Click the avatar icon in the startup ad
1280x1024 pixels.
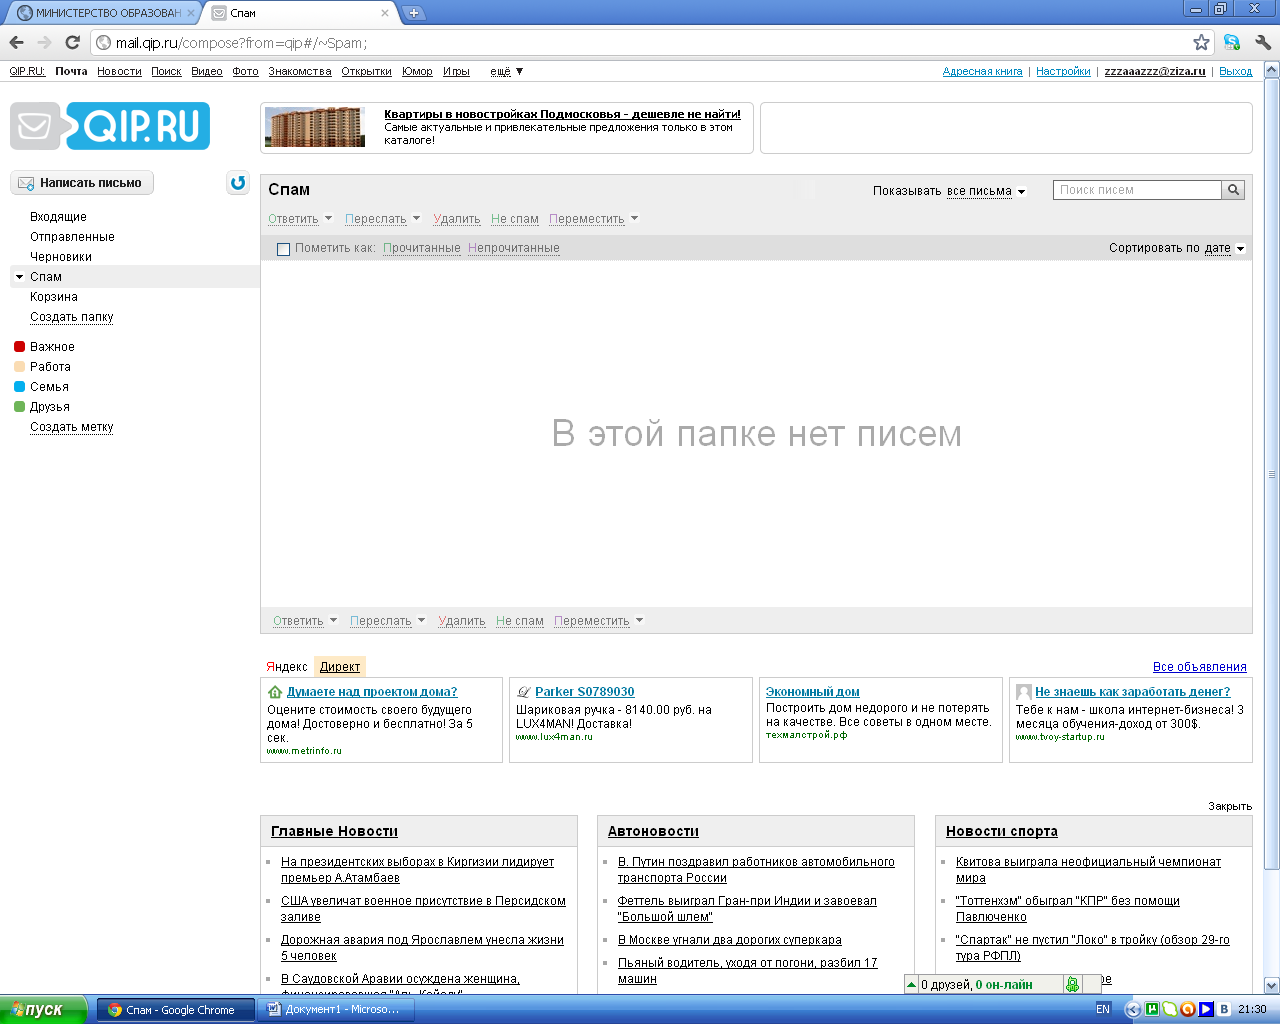(x=1024, y=692)
